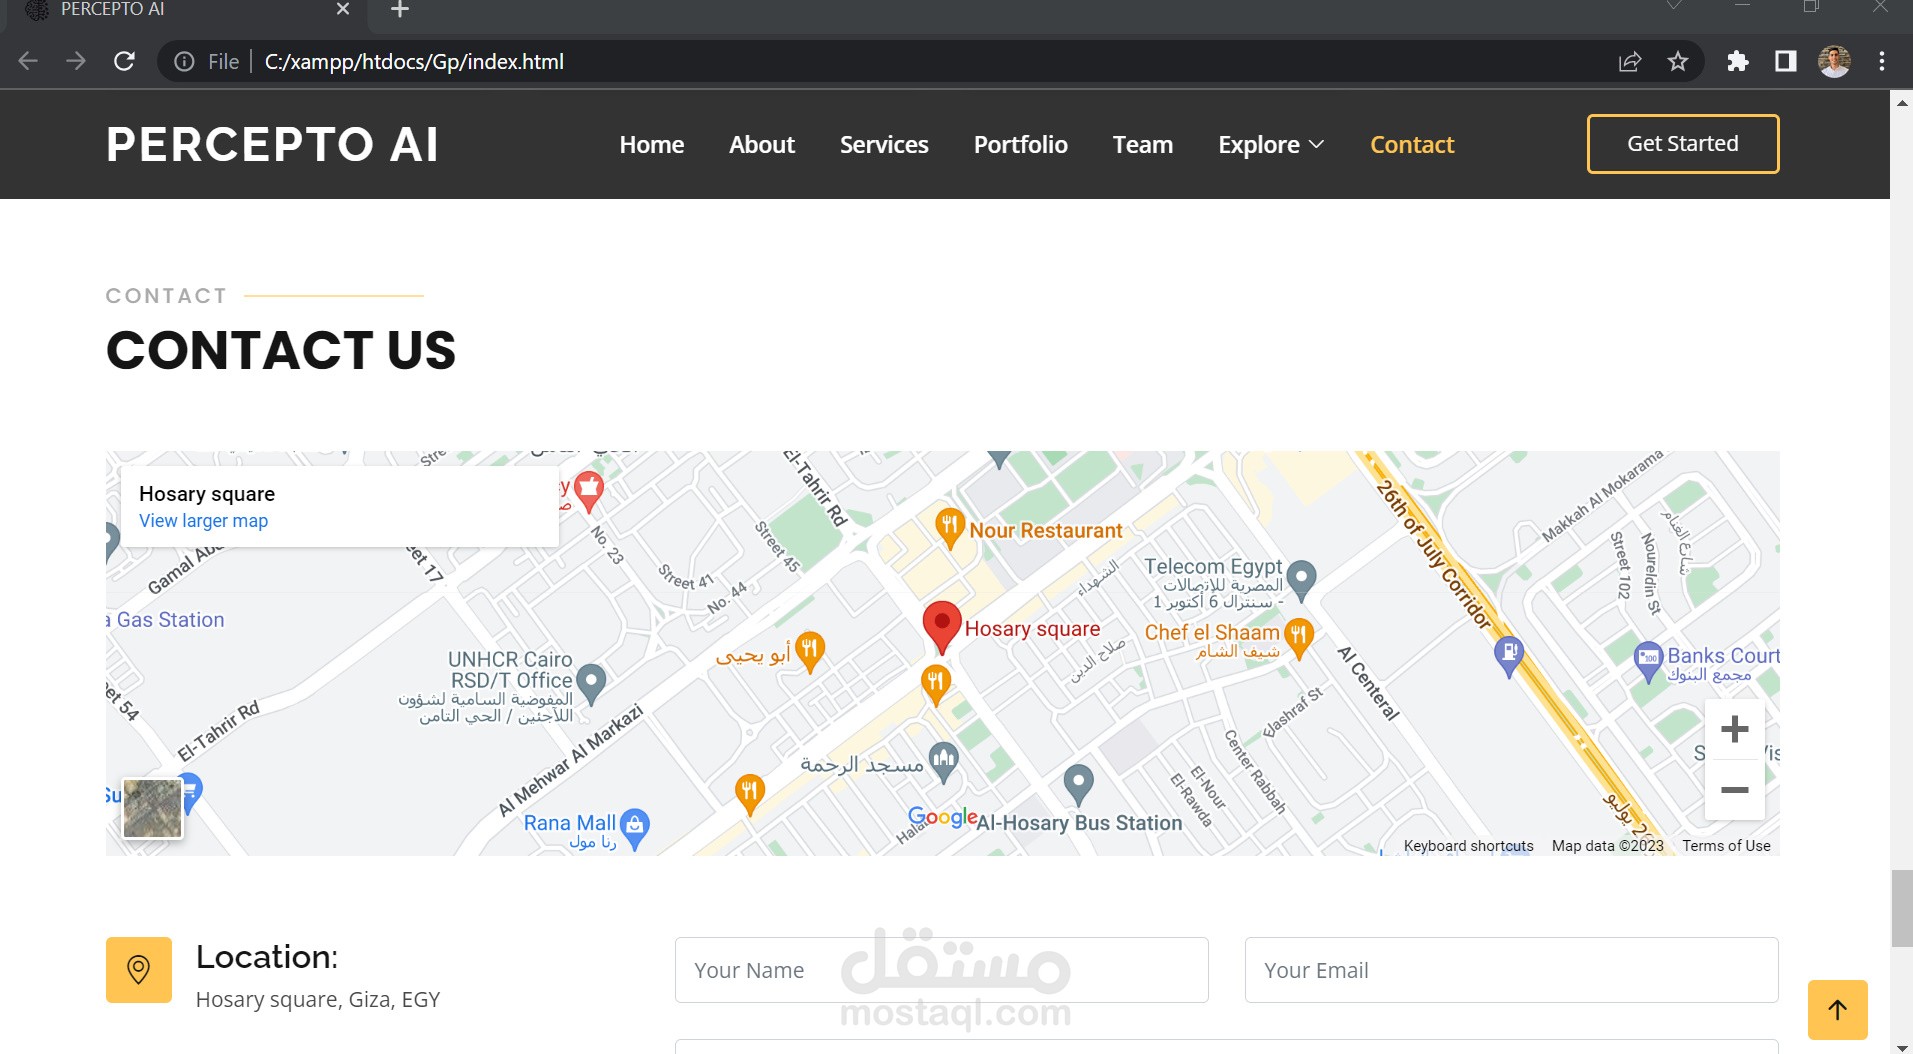The height and width of the screenshot is (1054, 1913).
Task: Click the PERCEPTO AI logo
Action: point(272,145)
